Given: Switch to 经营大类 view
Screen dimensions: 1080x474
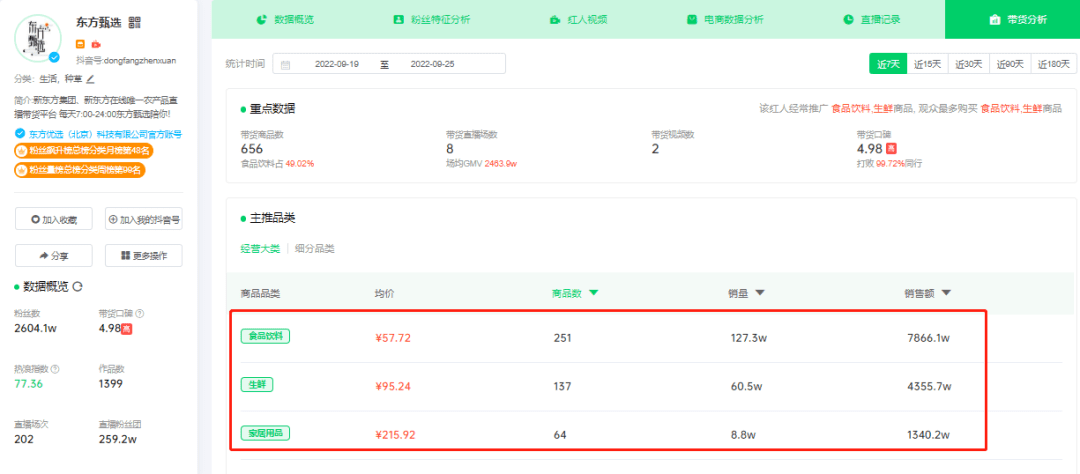Looking at the screenshot, I should click(260, 249).
